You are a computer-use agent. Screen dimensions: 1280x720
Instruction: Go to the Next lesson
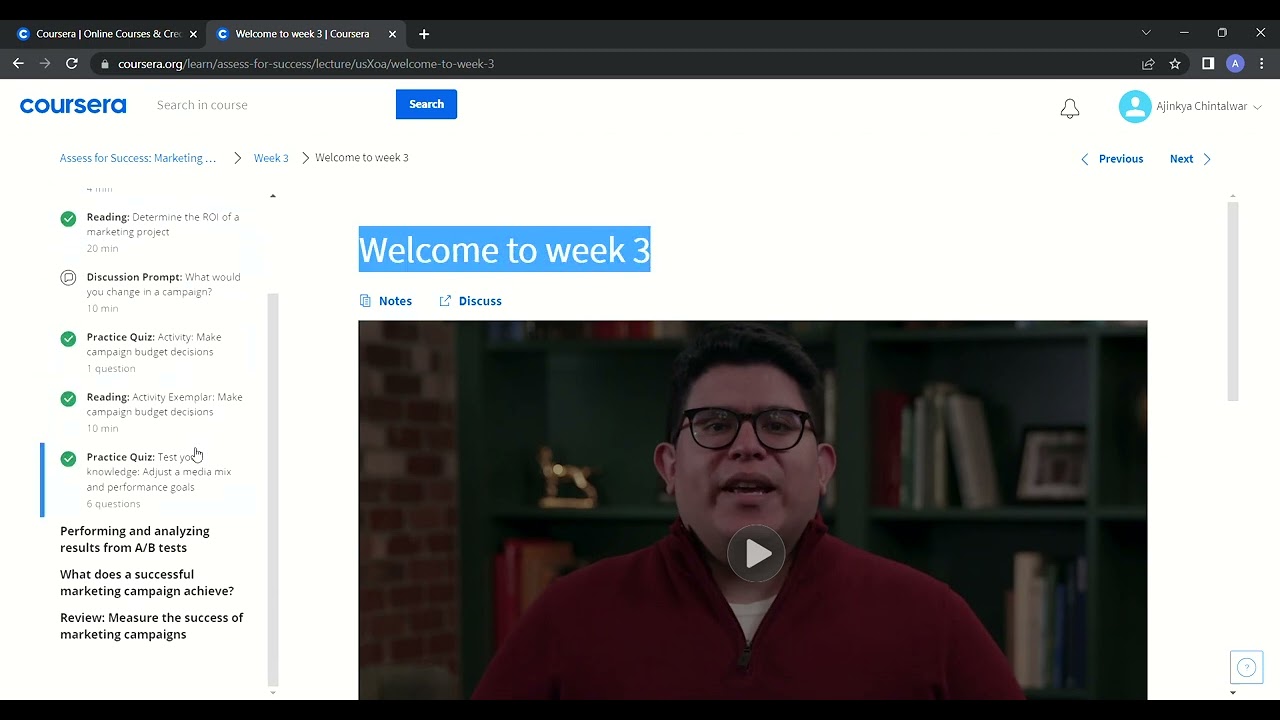(1190, 159)
